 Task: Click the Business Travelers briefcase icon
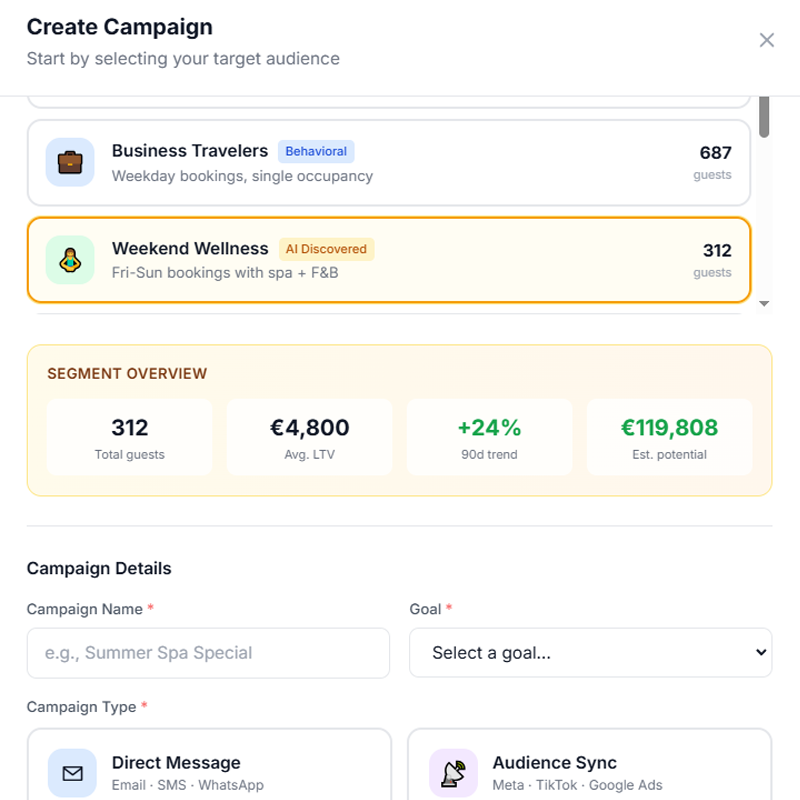click(x=70, y=162)
